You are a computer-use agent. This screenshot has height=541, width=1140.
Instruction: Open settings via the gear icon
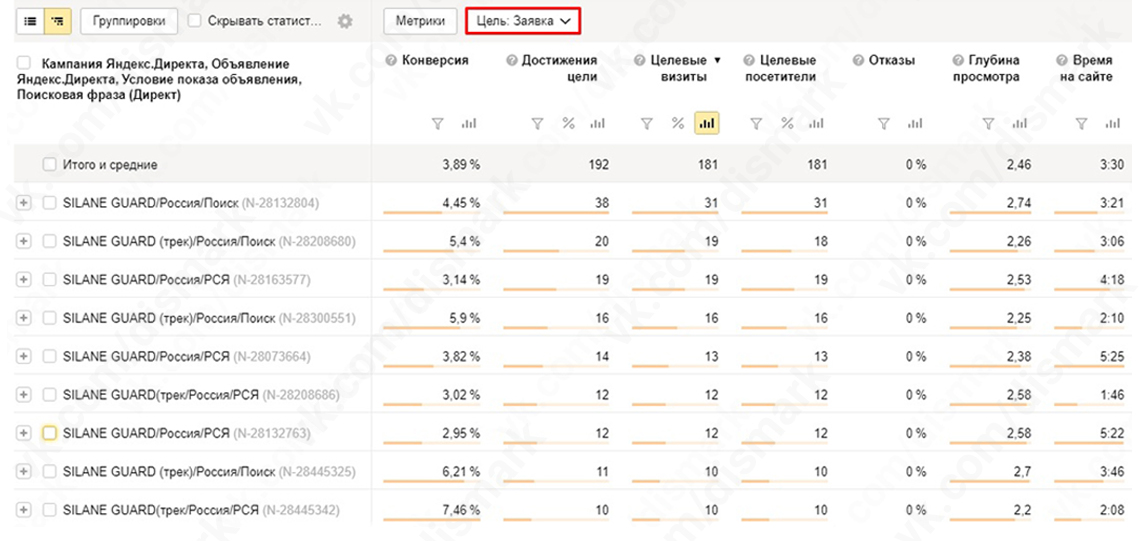pyautogui.click(x=346, y=21)
